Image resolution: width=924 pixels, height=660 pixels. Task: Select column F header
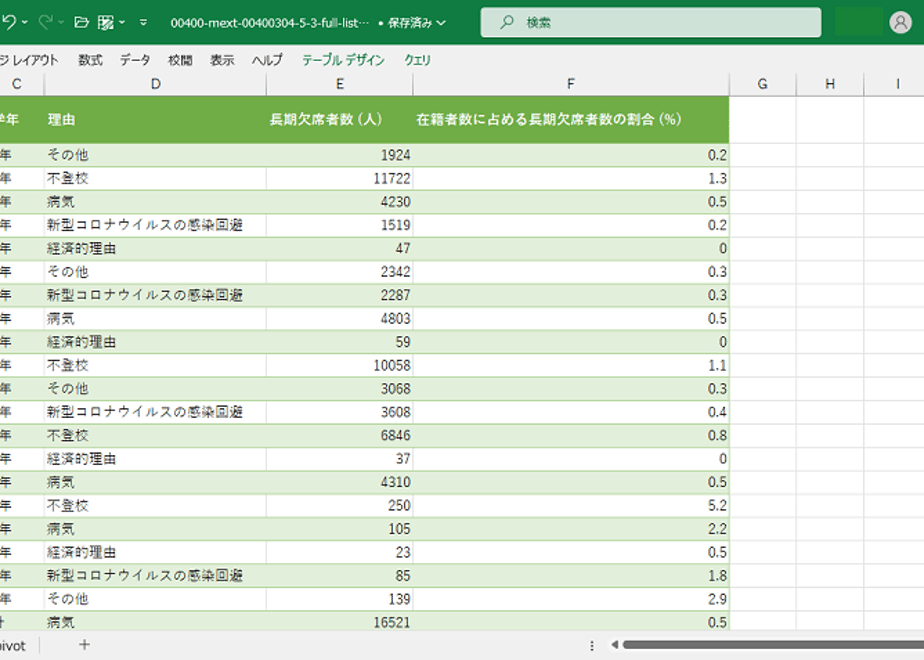point(570,84)
